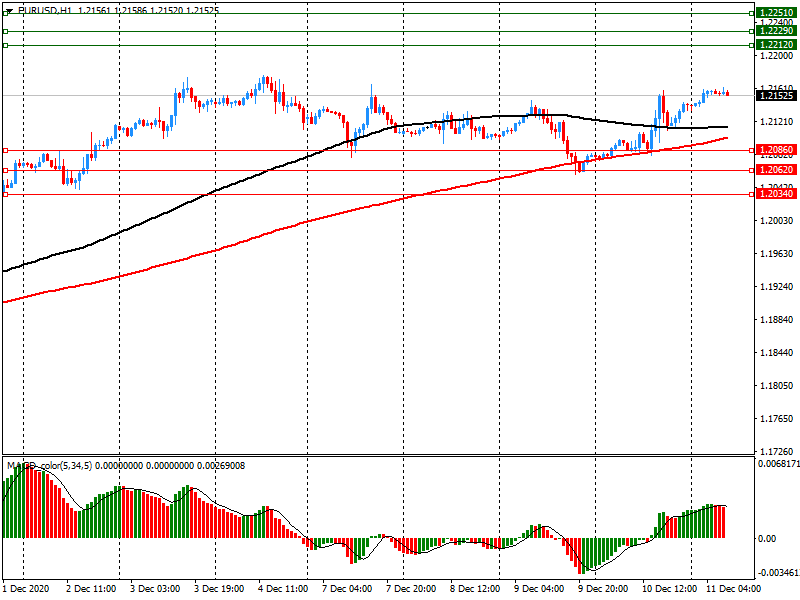Click the 1.18440 value on the price scale

coord(777,353)
